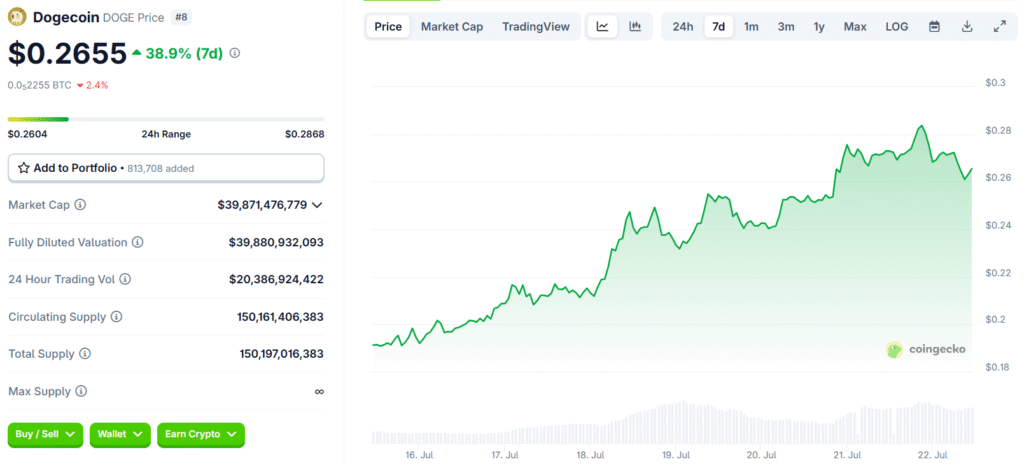Switch to candlestick chart icon
Image resolution: width=1024 pixels, height=464 pixels.
[635, 27]
